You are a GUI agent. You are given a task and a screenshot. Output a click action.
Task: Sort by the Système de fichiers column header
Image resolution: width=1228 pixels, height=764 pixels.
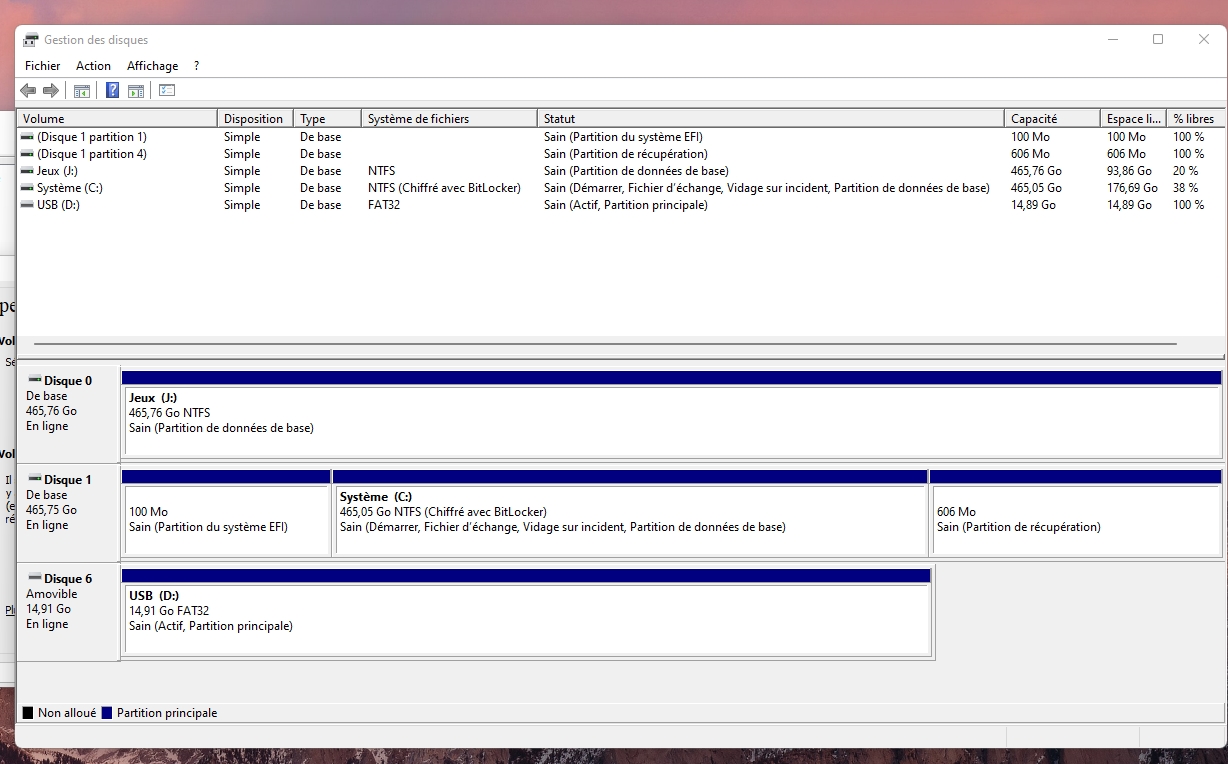click(448, 119)
